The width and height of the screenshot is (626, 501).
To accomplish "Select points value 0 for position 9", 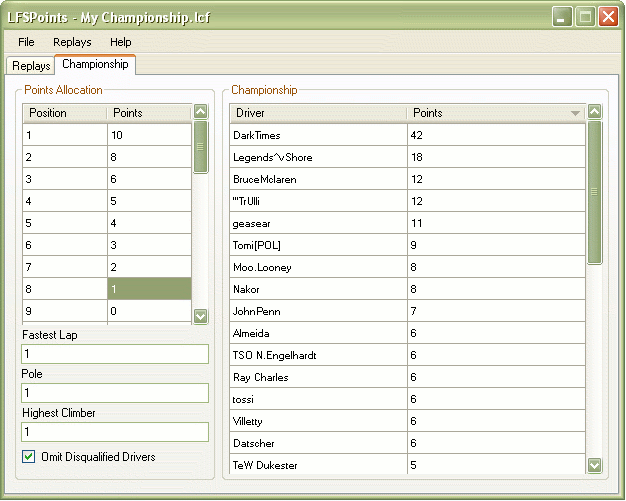I will (x=149, y=311).
